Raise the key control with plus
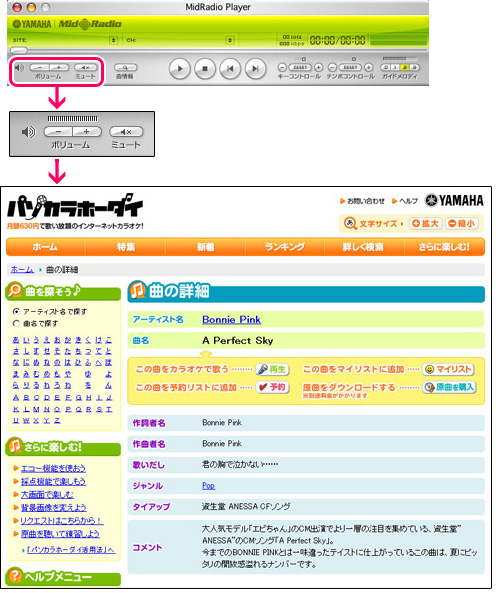This screenshot has height=593, width=500. (x=318, y=68)
